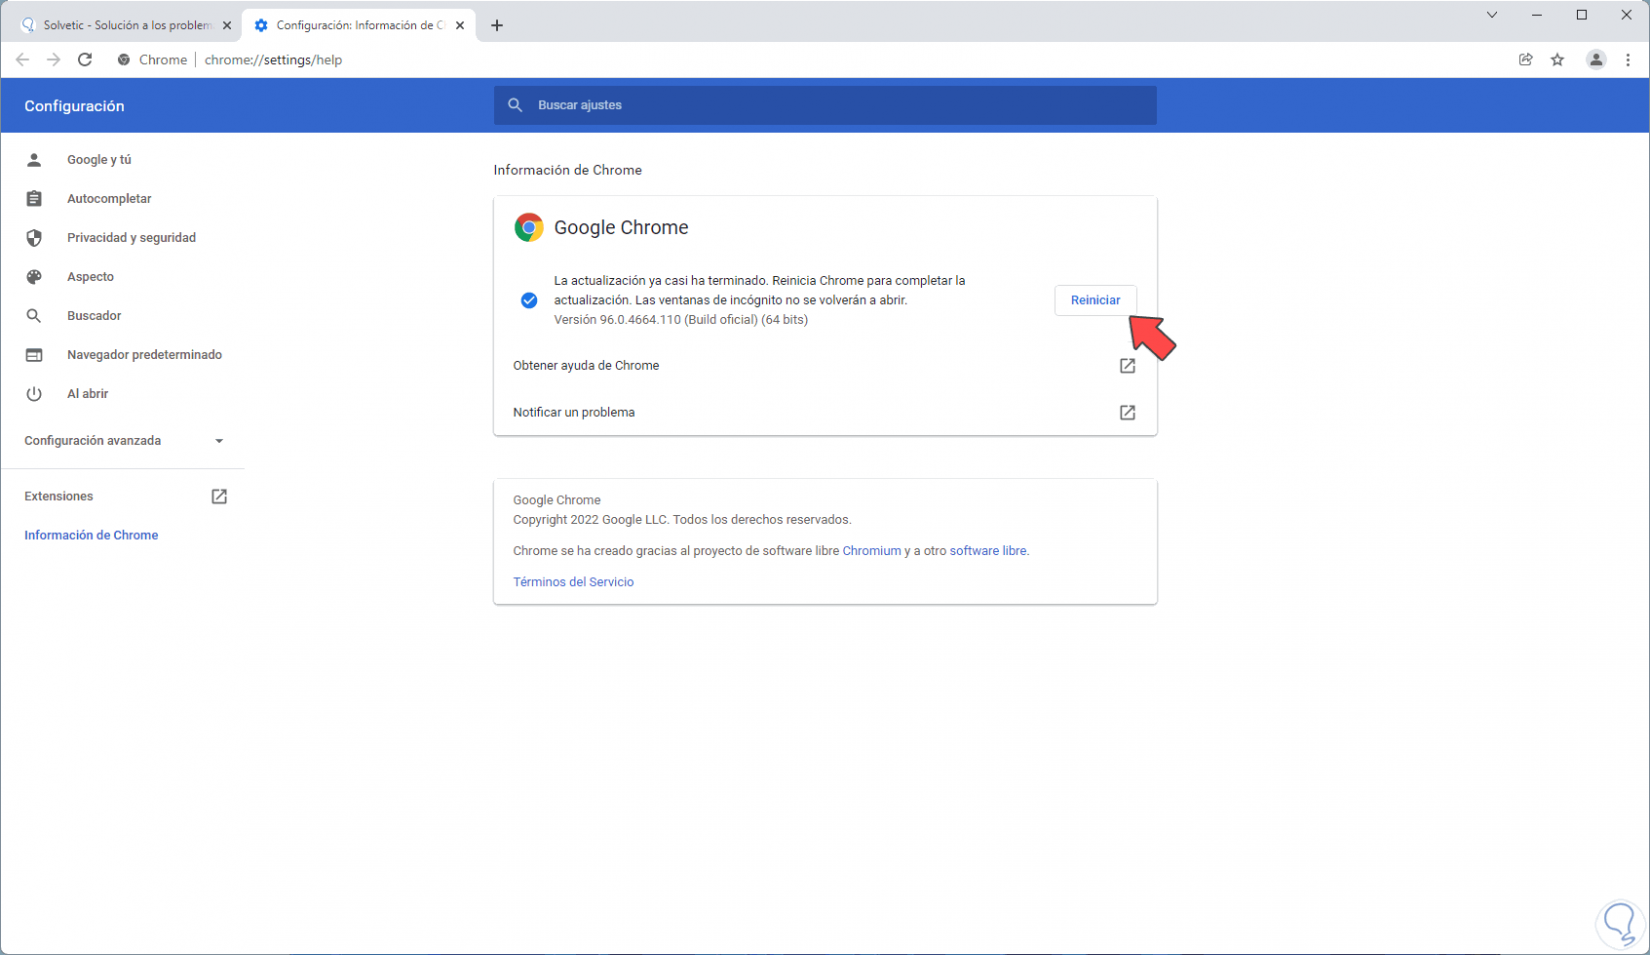Open the Autocompletar settings section
The image size is (1650, 955).
click(109, 199)
